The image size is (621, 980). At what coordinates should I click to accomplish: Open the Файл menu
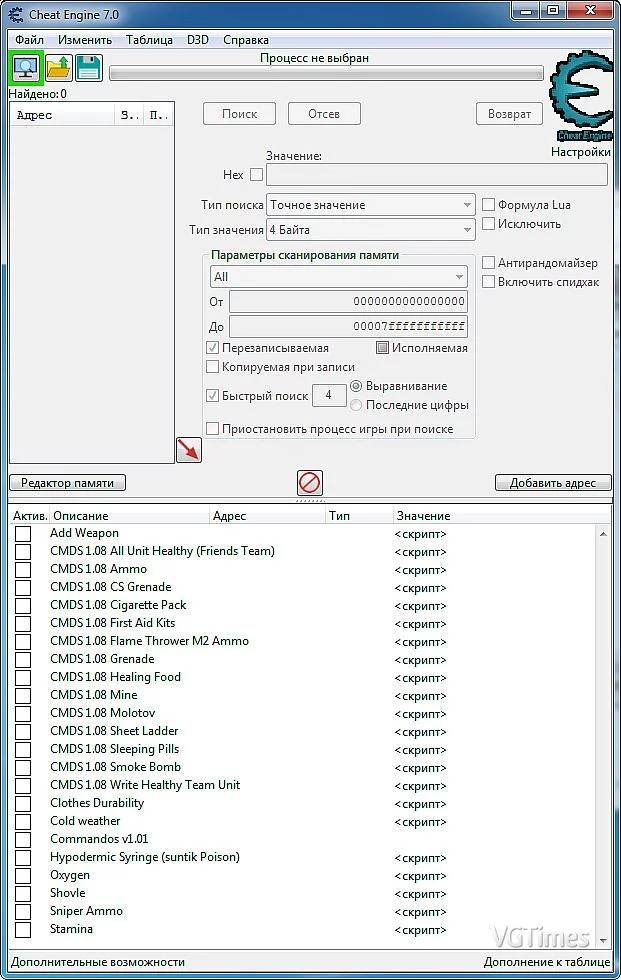pyautogui.click(x=29, y=39)
